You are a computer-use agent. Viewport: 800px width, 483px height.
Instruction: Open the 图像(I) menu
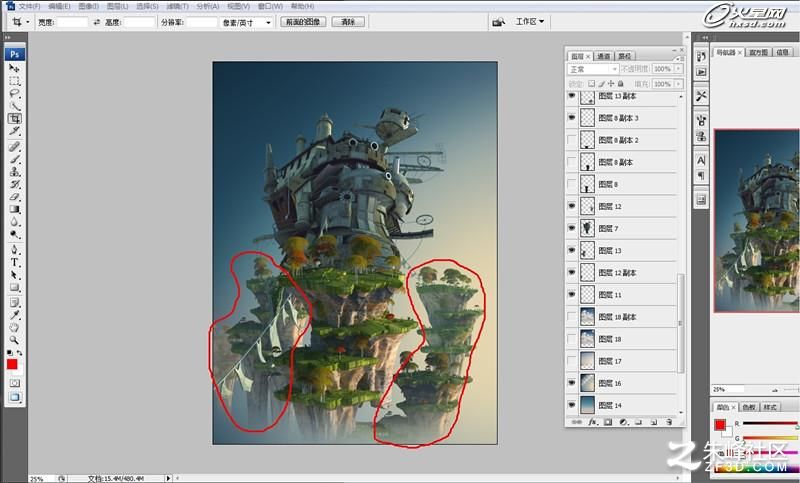point(89,7)
